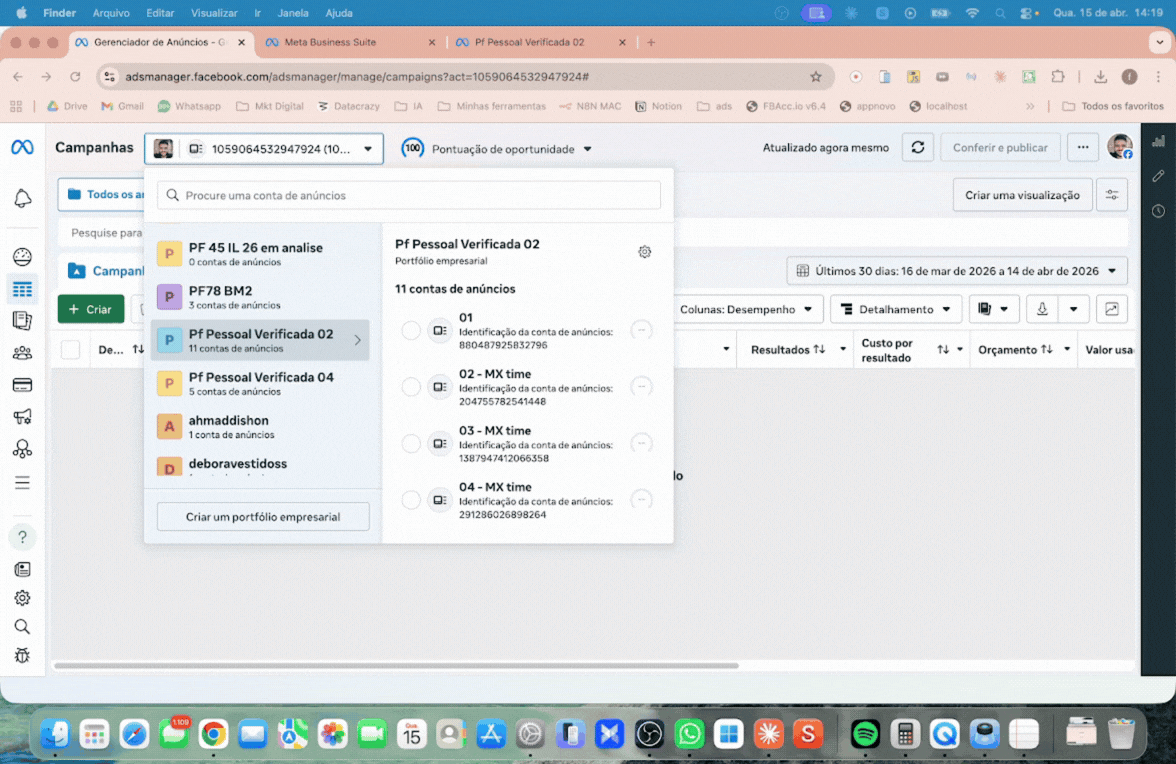
Task: Open megaphone advertising settings icon
Action: (x=22, y=417)
